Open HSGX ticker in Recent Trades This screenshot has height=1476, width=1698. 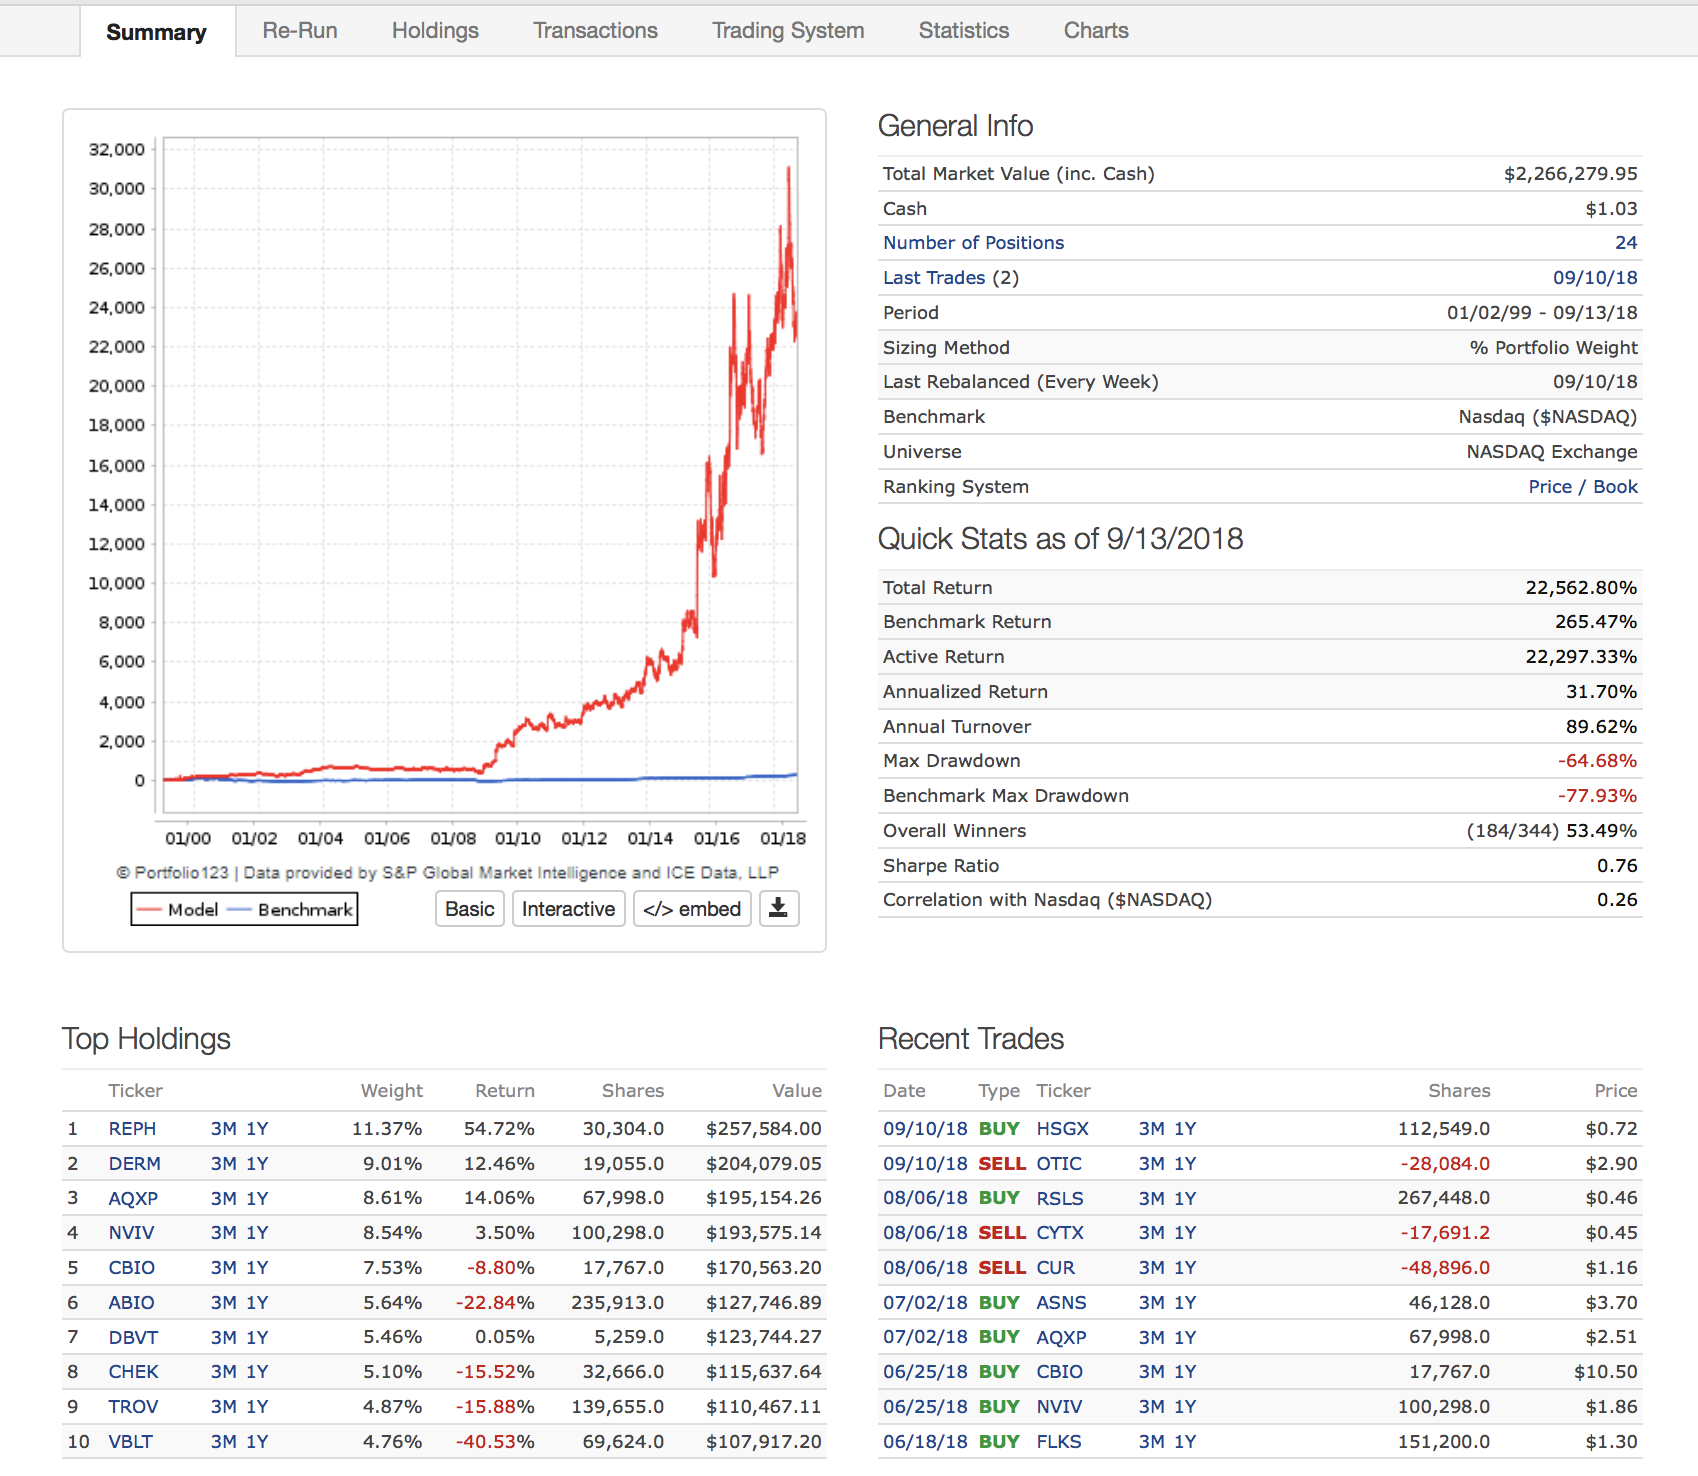(1062, 1129)
